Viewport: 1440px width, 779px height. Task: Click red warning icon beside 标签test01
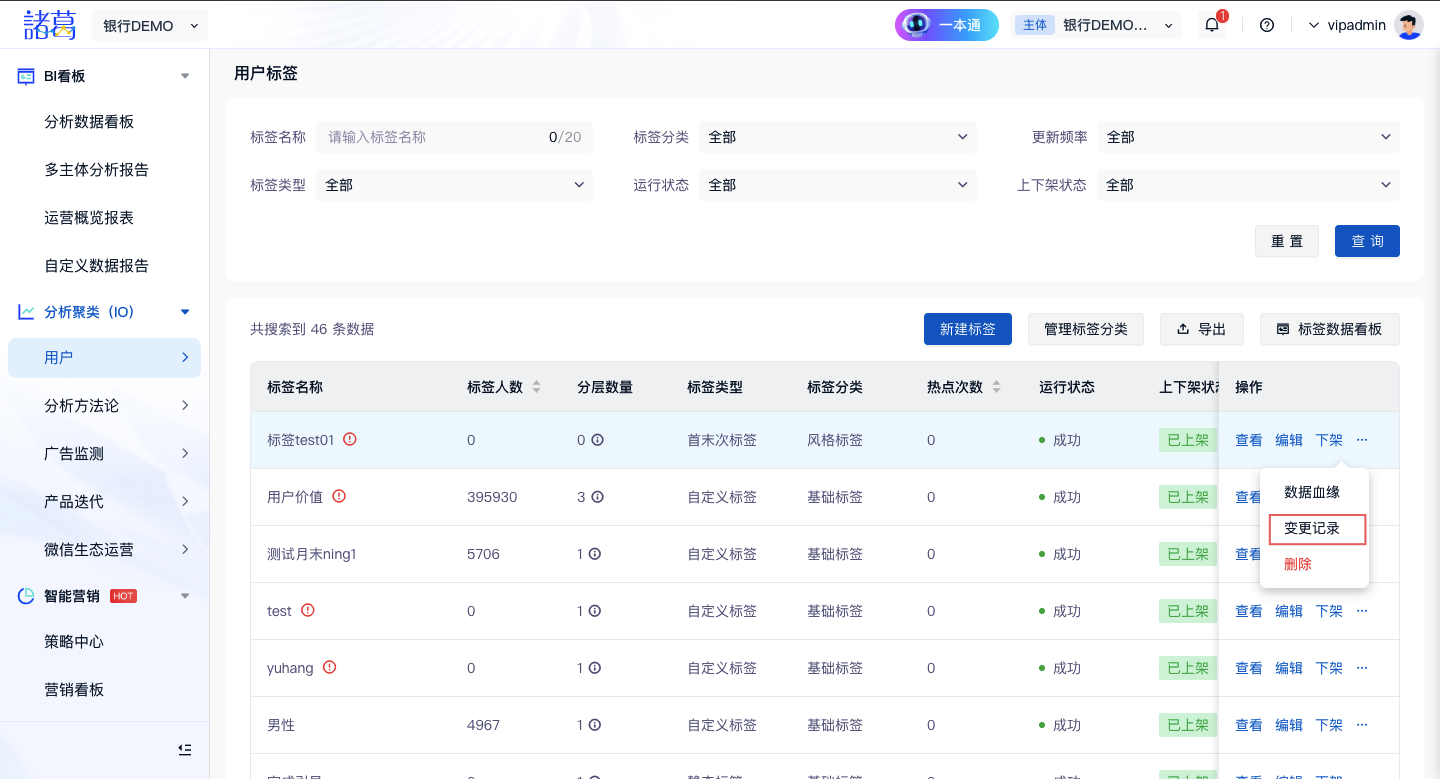[350, 439]
